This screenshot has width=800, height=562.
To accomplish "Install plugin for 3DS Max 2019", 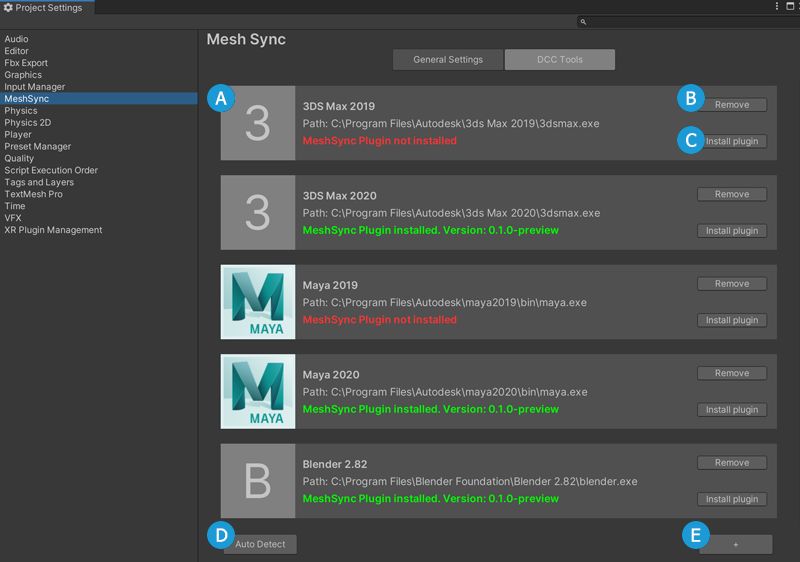I will (x=732, y=141).
